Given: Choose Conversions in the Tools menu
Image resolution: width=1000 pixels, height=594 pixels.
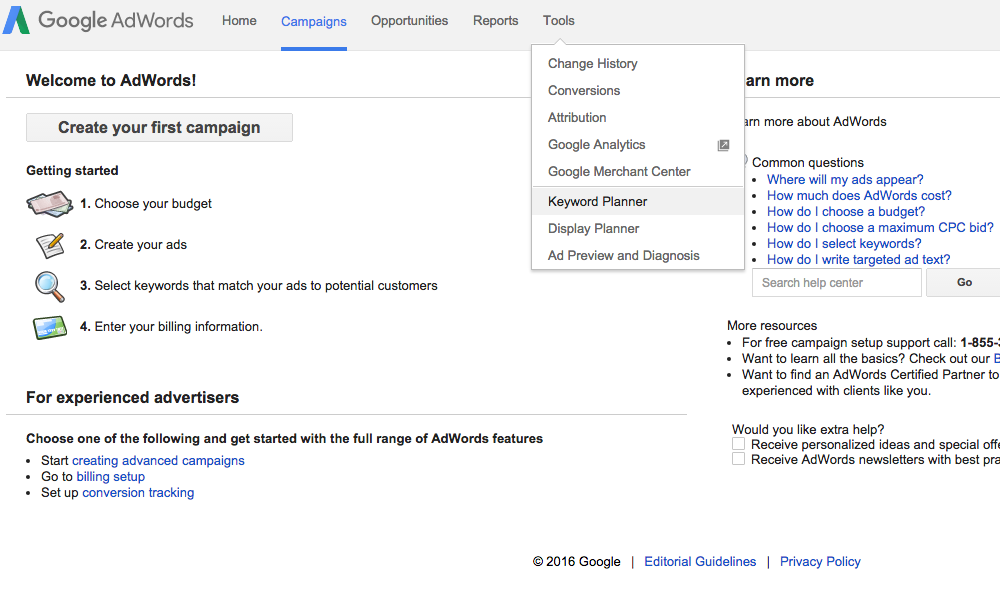Looking at the screenshot, I should point(638,91).
